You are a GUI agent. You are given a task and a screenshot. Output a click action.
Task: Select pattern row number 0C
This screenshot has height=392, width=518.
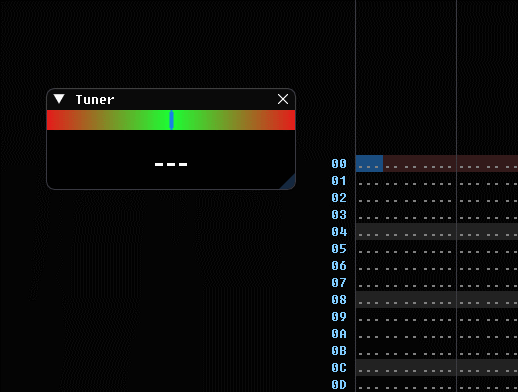(339, 368)
